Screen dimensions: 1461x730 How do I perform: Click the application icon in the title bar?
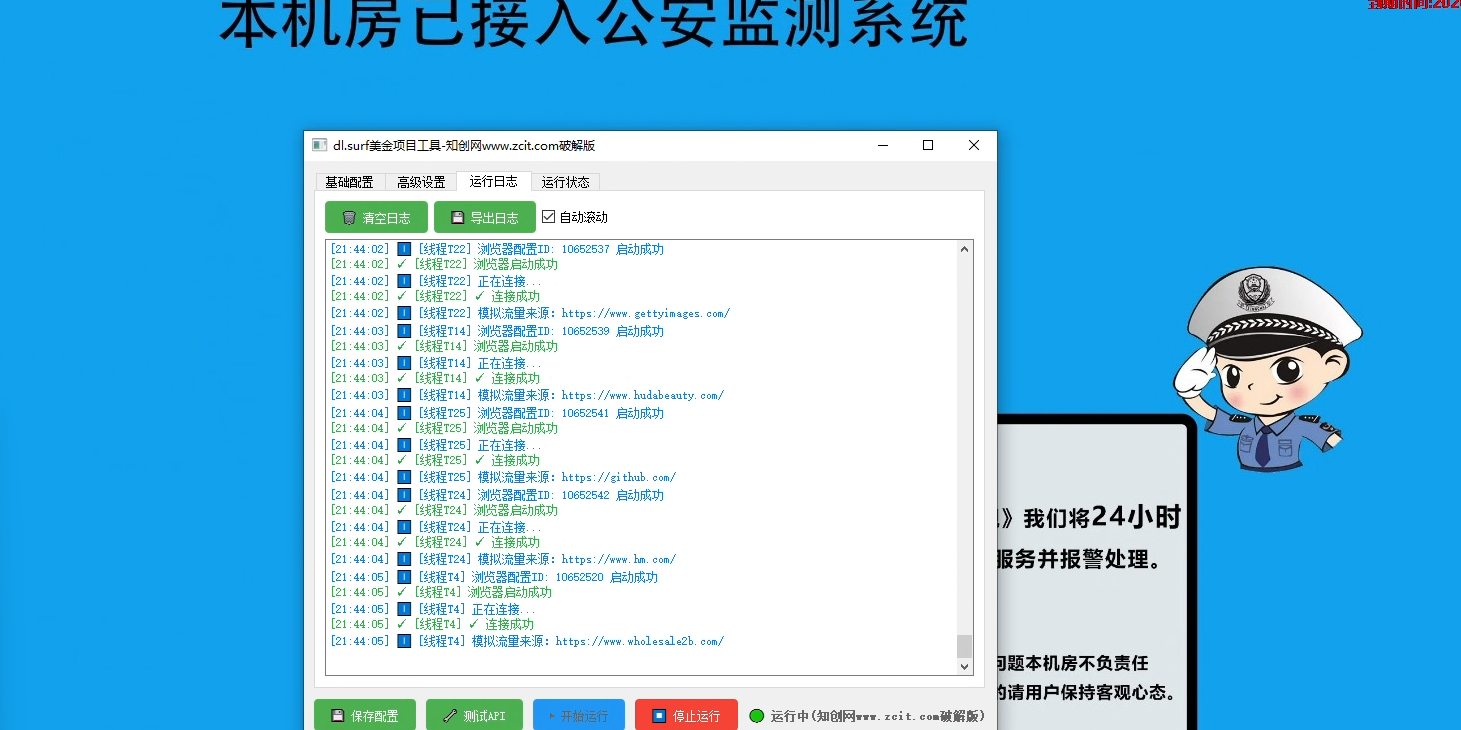[320, 144]
